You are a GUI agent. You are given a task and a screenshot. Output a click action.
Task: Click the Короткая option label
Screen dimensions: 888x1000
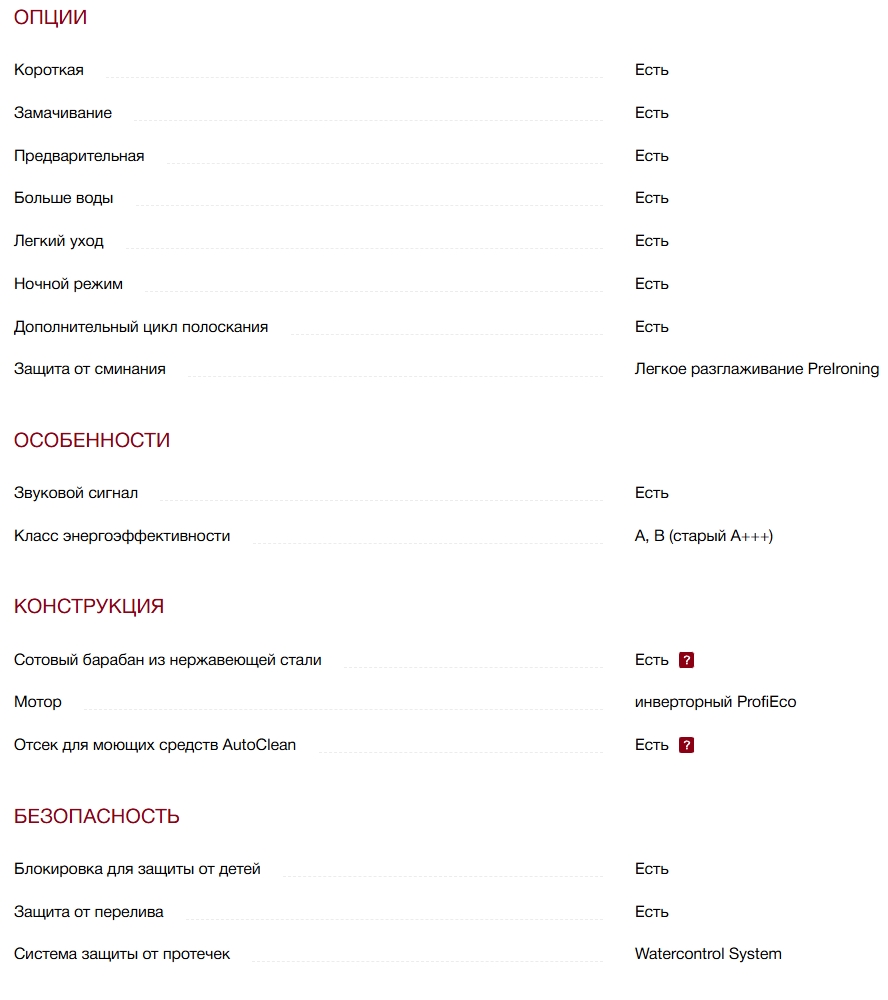point(49,70)
